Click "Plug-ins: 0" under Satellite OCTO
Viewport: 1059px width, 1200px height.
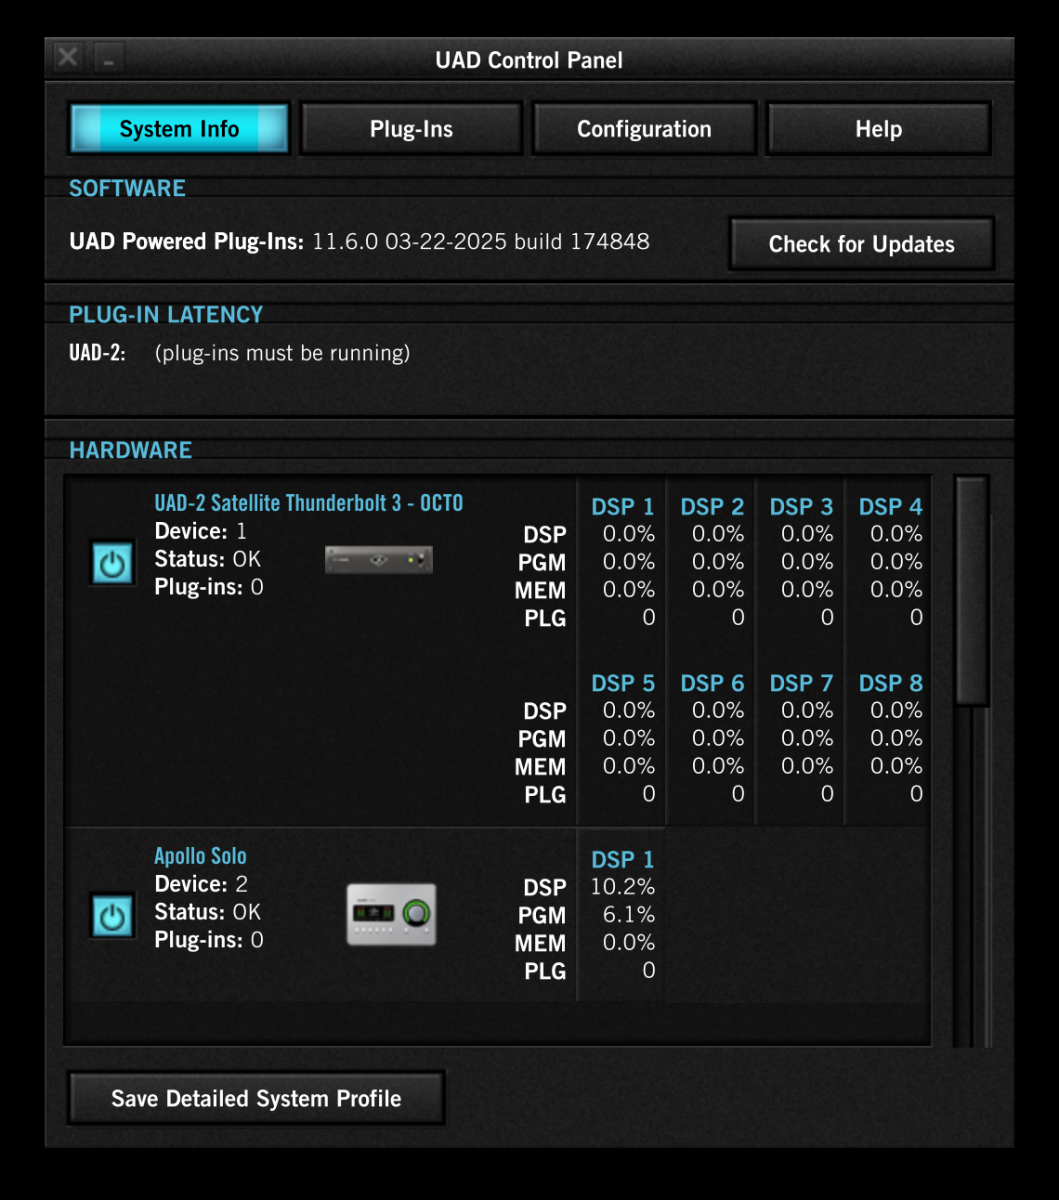click(209, 587)
